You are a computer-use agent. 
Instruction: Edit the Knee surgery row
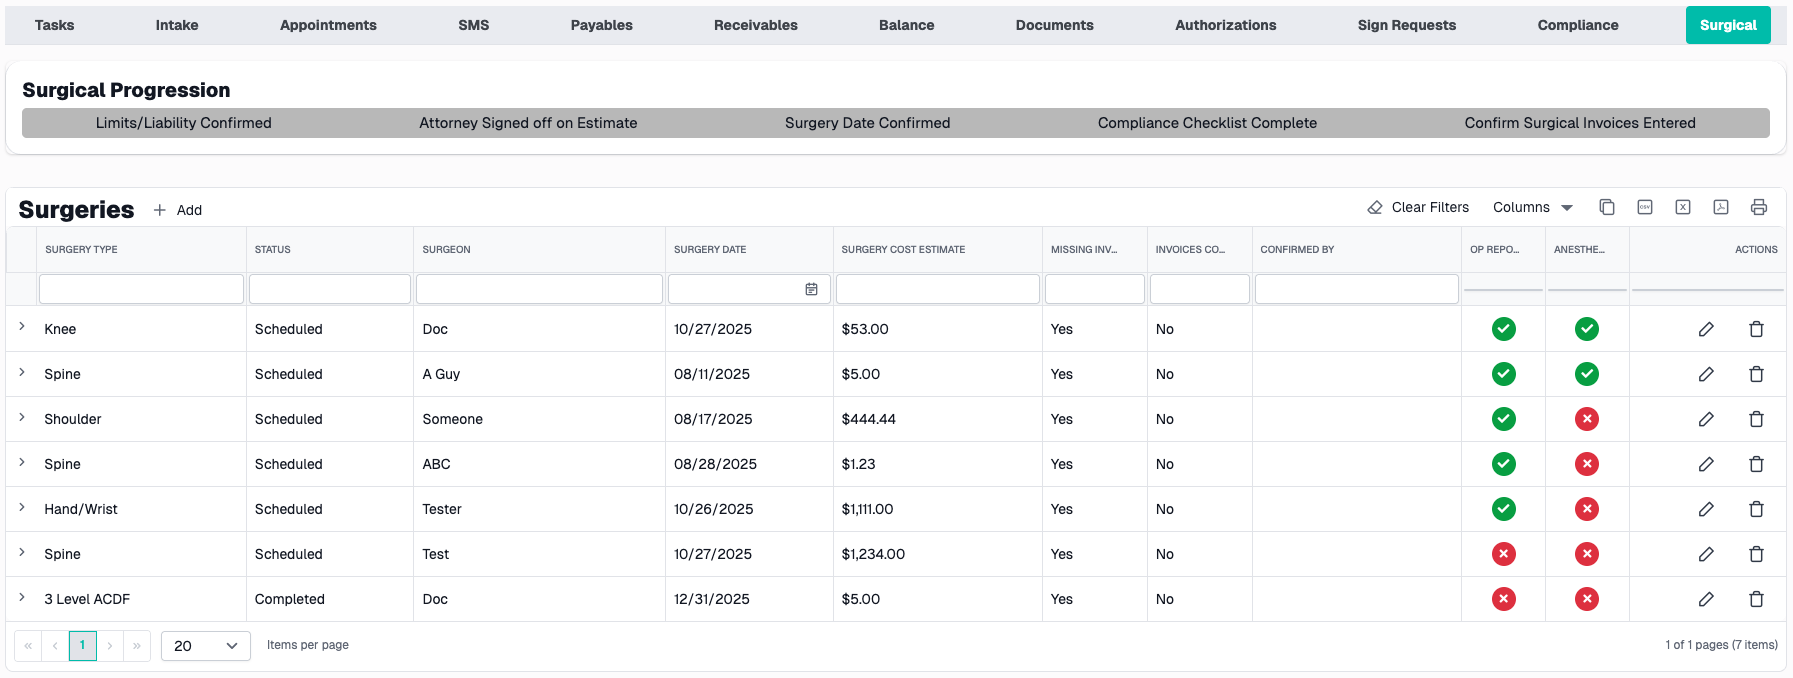(1706, 329)
